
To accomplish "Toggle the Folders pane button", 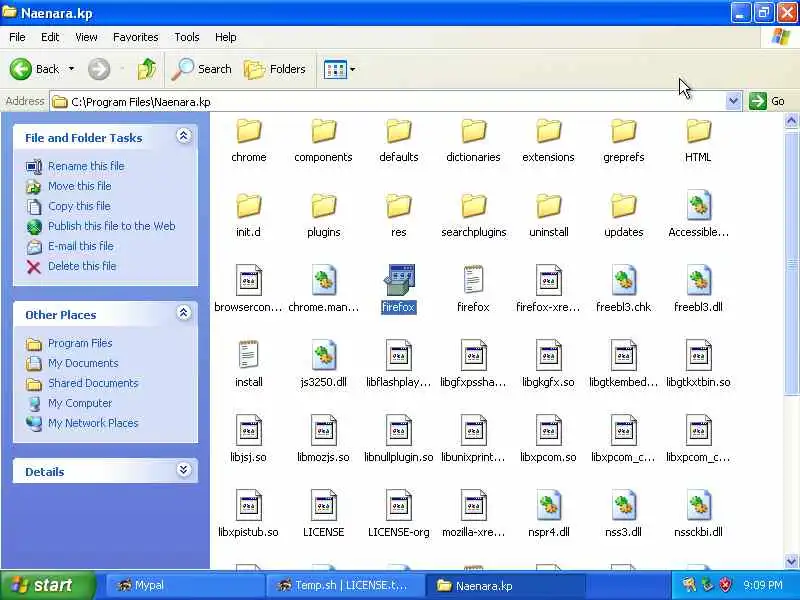I will pos(275,69).
